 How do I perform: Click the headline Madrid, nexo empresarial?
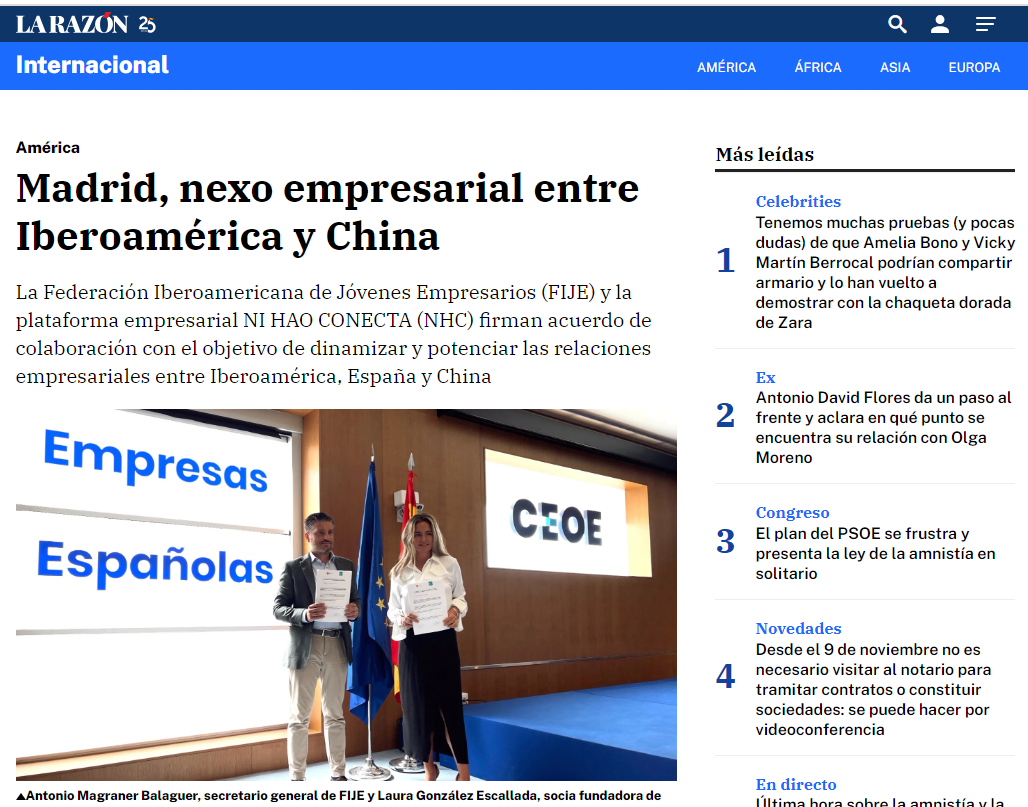(327, 212)
